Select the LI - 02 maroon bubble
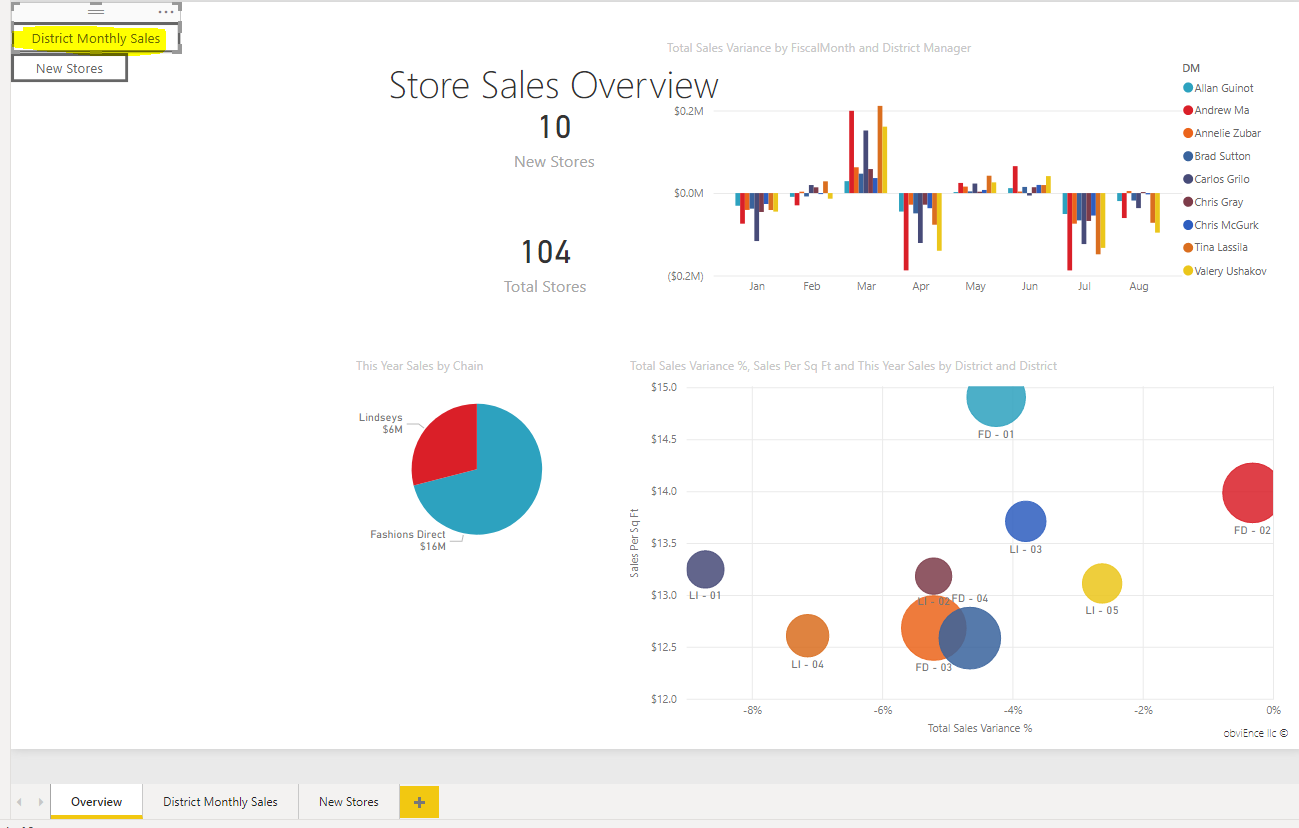The height and width of the screenshot is (828, 1299). coord(933,576)
